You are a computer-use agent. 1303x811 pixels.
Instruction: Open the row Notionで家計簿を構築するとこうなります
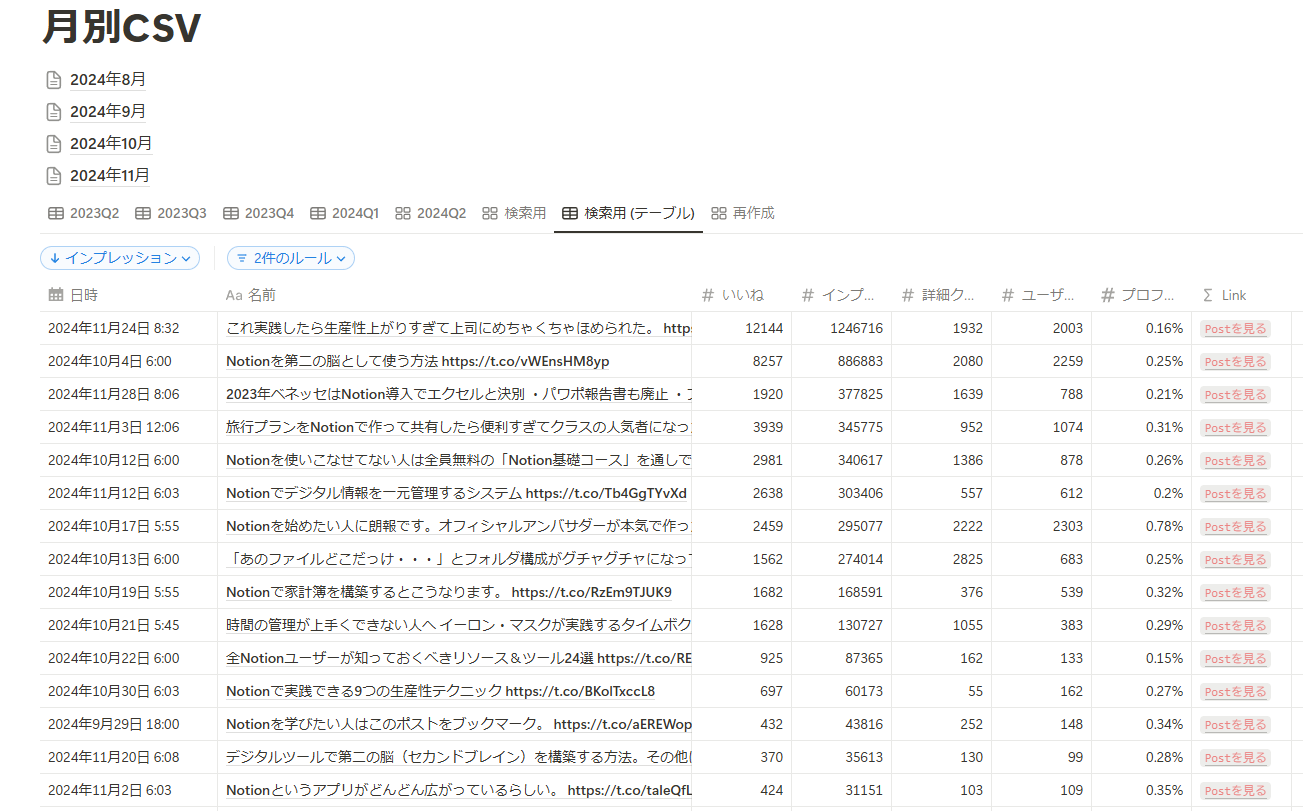click(x=449, y=592)
